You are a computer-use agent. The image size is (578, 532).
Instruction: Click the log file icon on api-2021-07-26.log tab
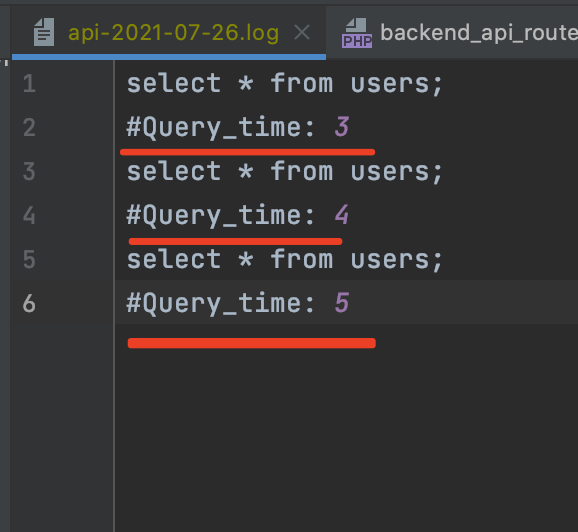click(x=44, y=32)
